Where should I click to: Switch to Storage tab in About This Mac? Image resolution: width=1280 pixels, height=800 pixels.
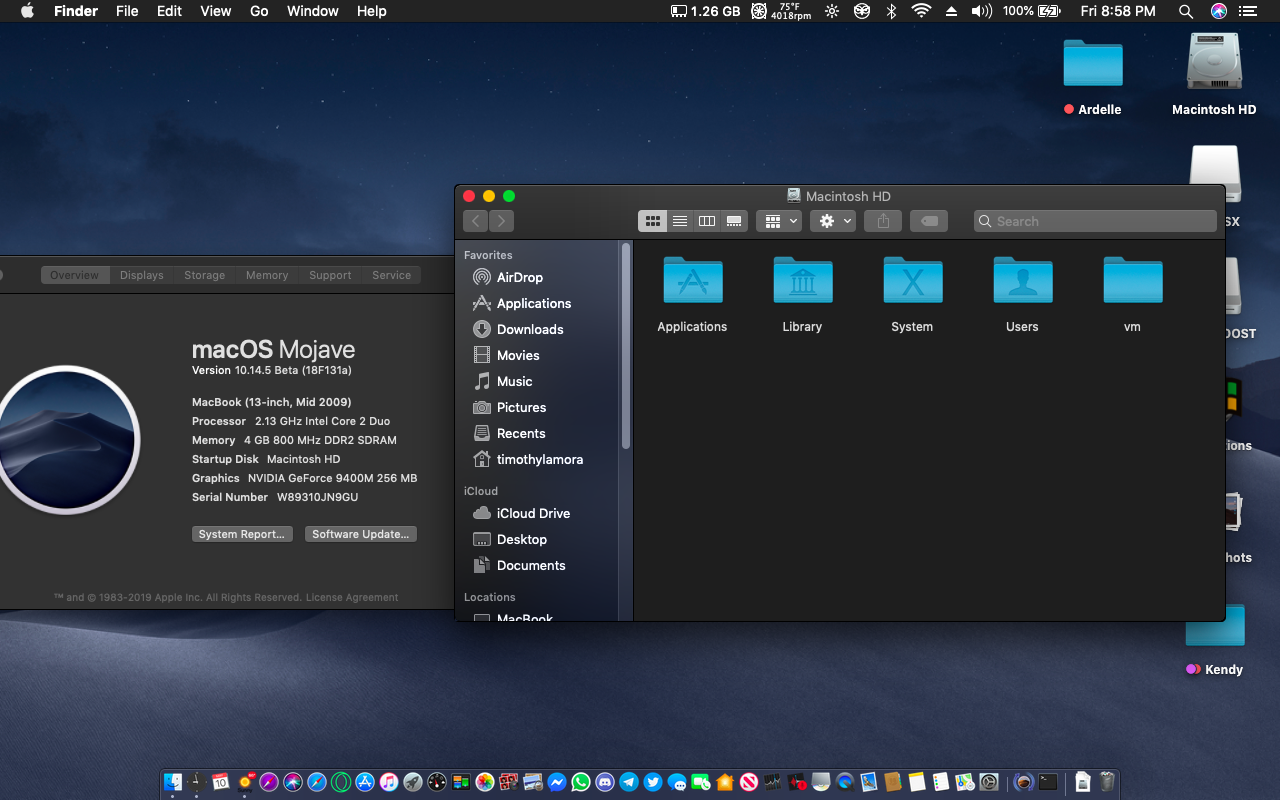pyautogui.click(x=205, y=275)
